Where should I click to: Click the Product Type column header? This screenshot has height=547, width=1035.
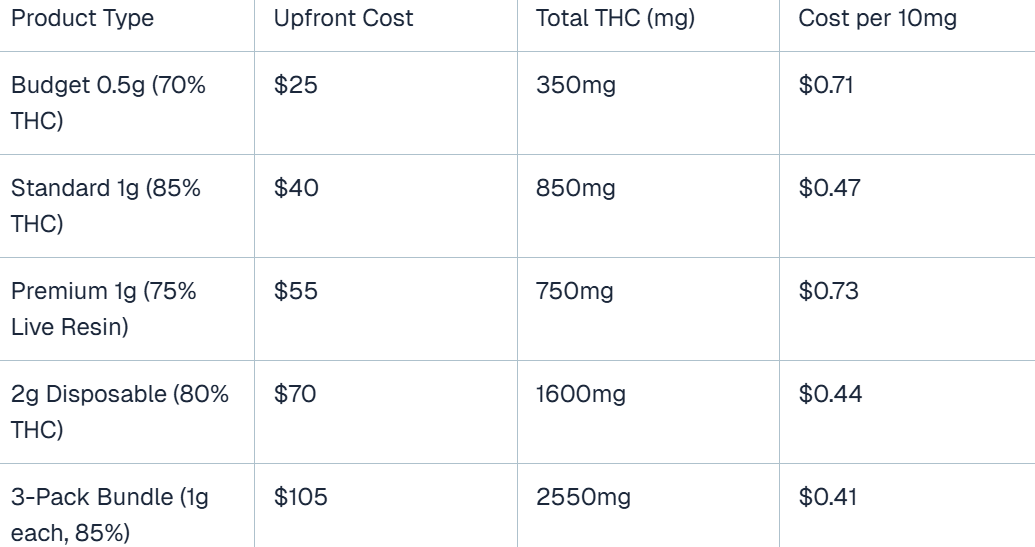(x=83, y=18)
